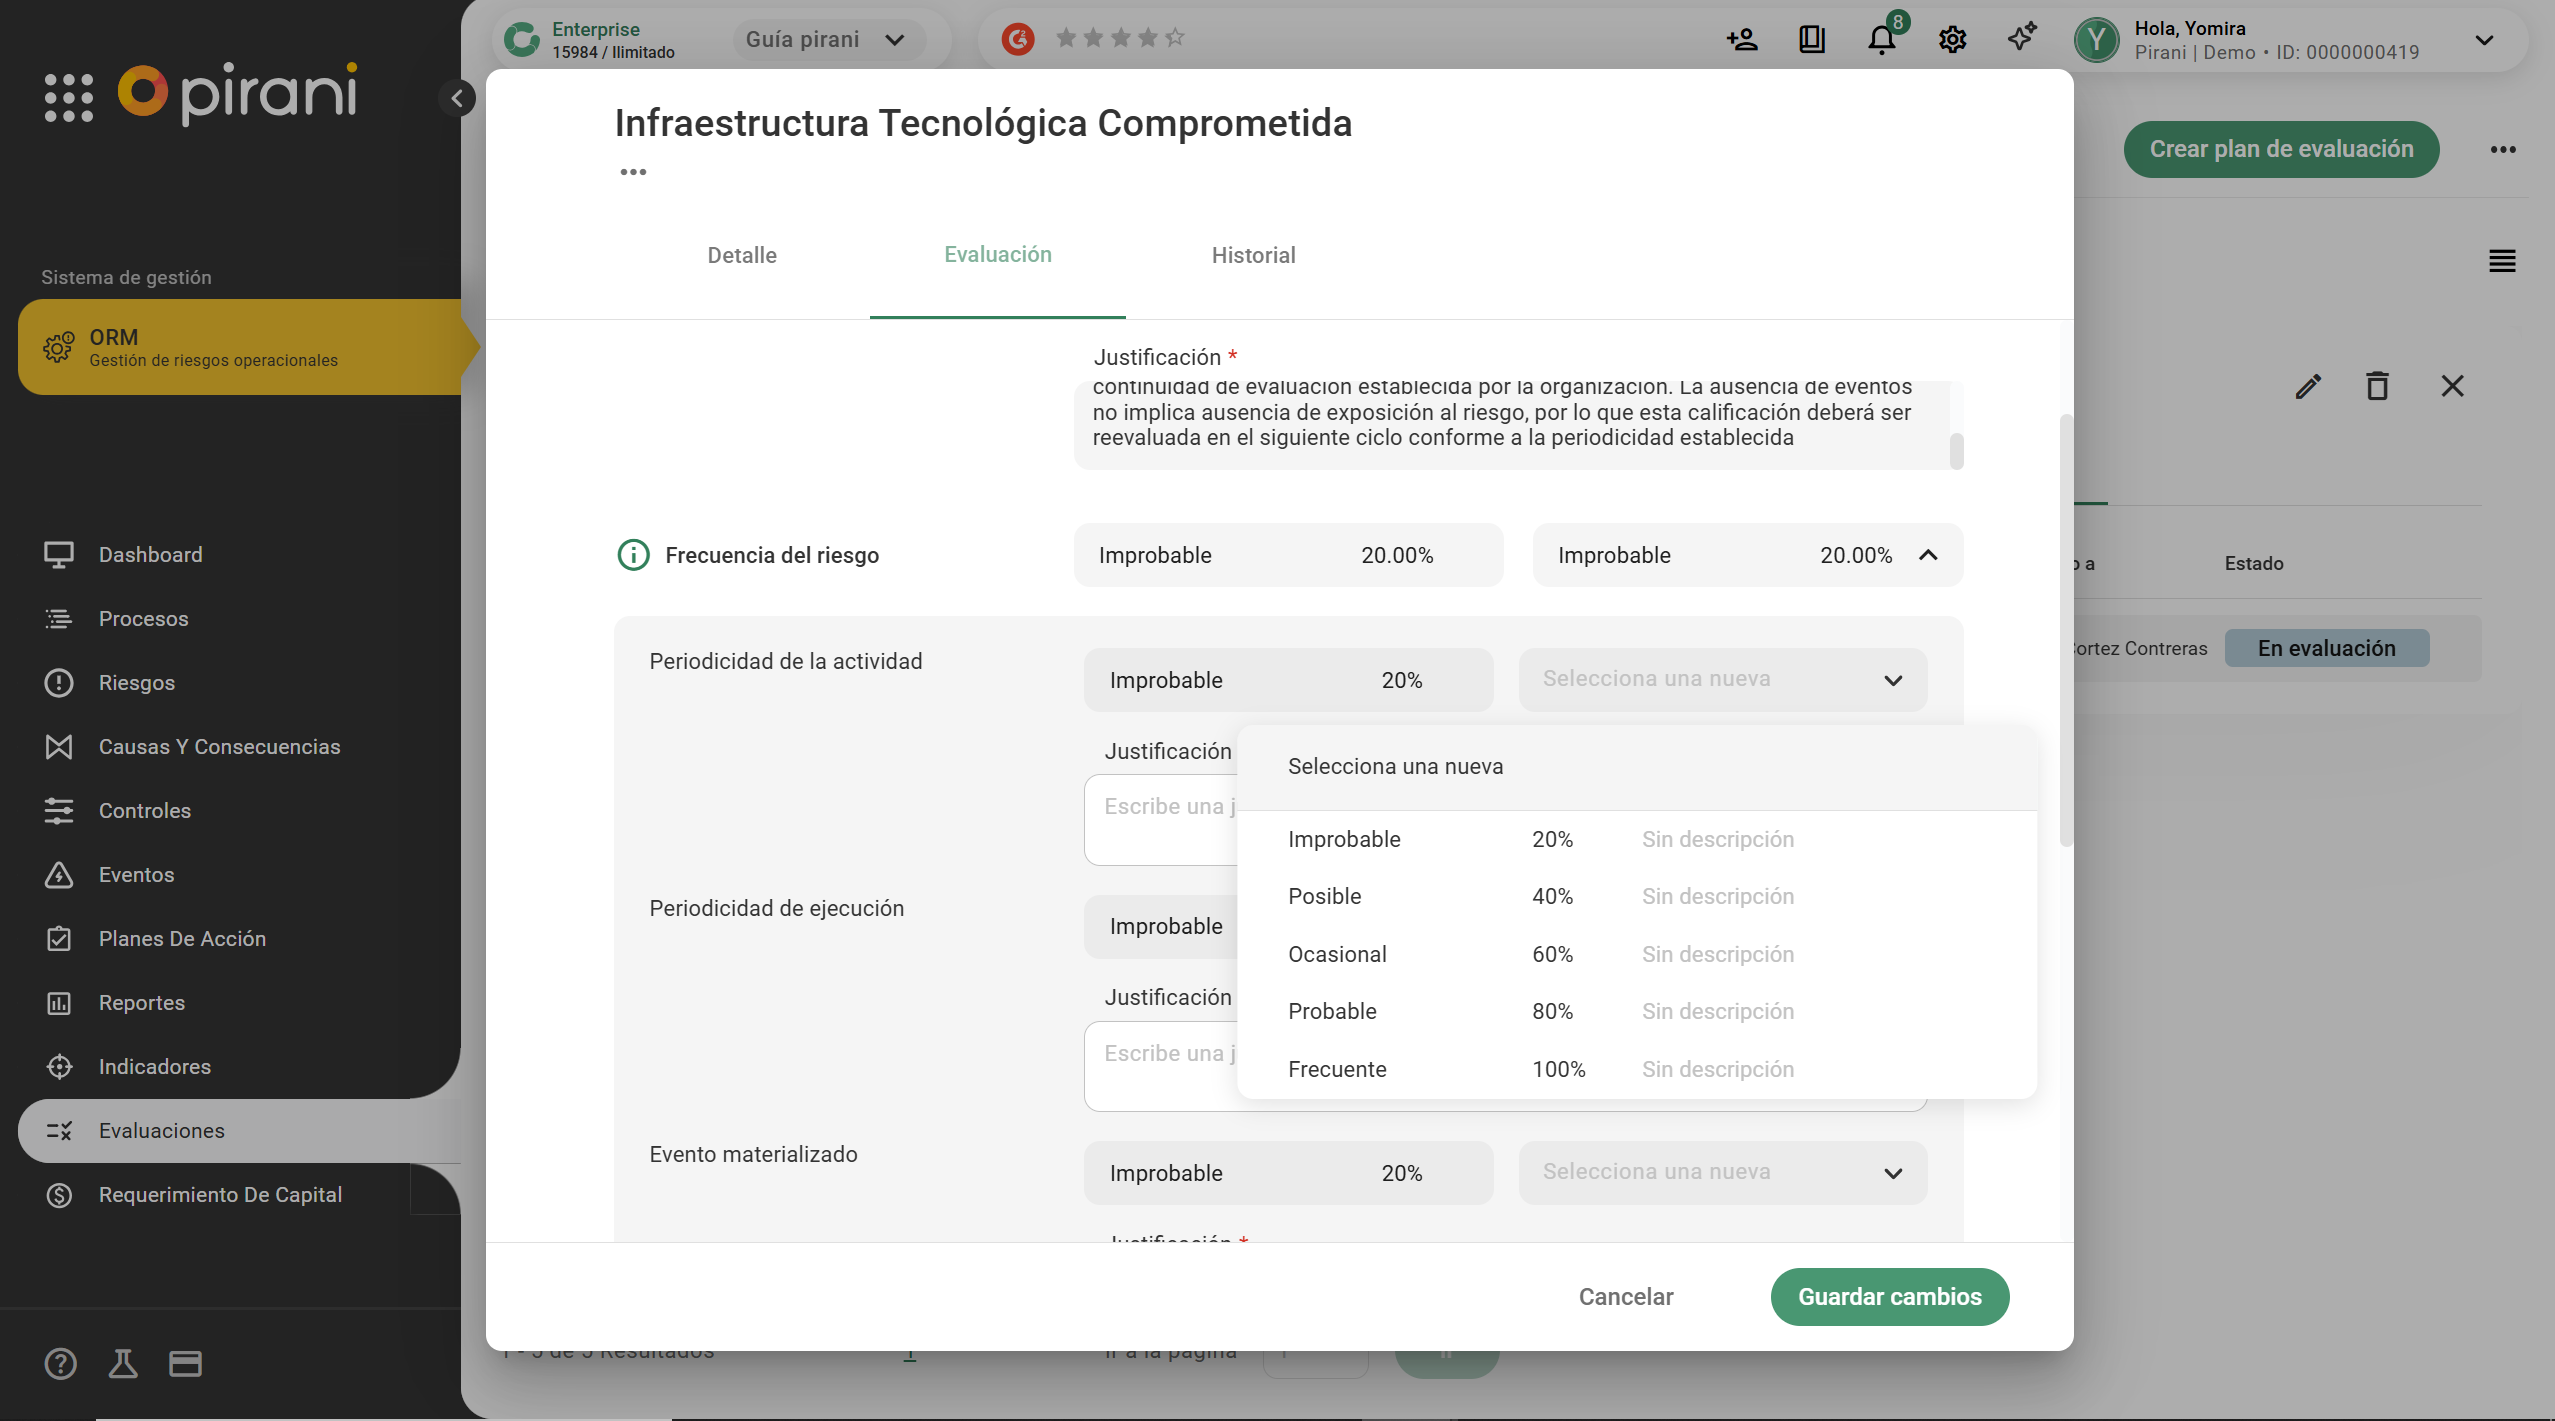The image size is (2555, 1421).
Task: Open the lab flask icon
Action: coord(123,1363)
